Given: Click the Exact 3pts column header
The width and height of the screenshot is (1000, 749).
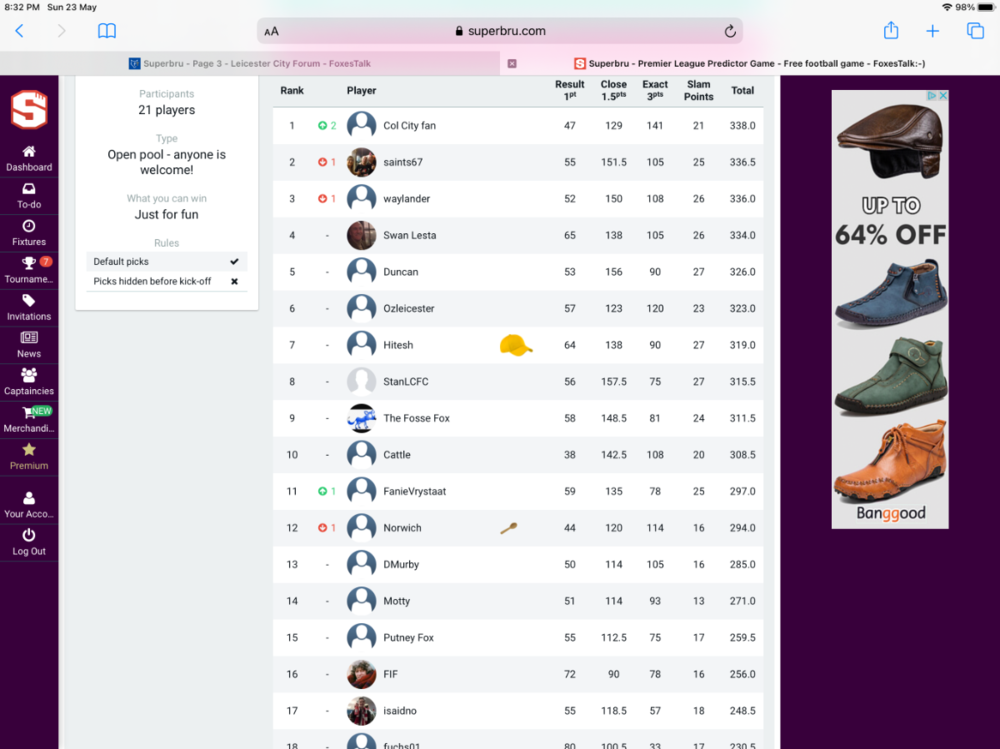Looking at the screenshot, I should point(655,90).
